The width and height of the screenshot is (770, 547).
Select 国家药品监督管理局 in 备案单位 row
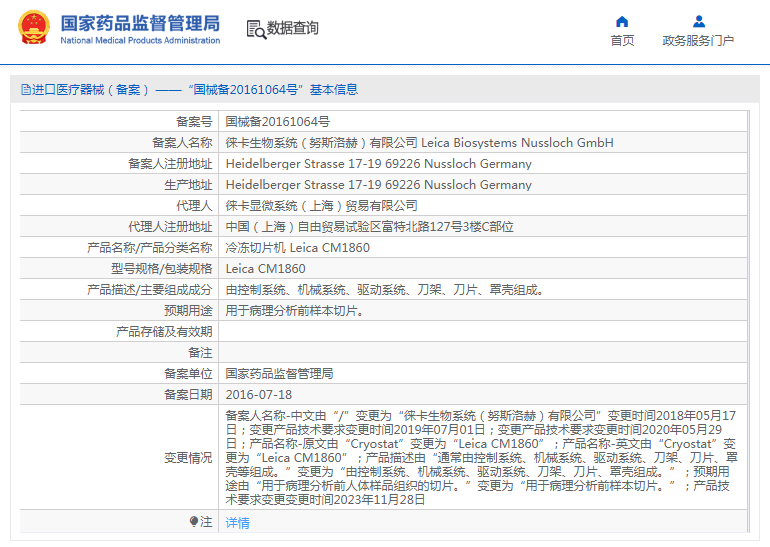point(279,374)
